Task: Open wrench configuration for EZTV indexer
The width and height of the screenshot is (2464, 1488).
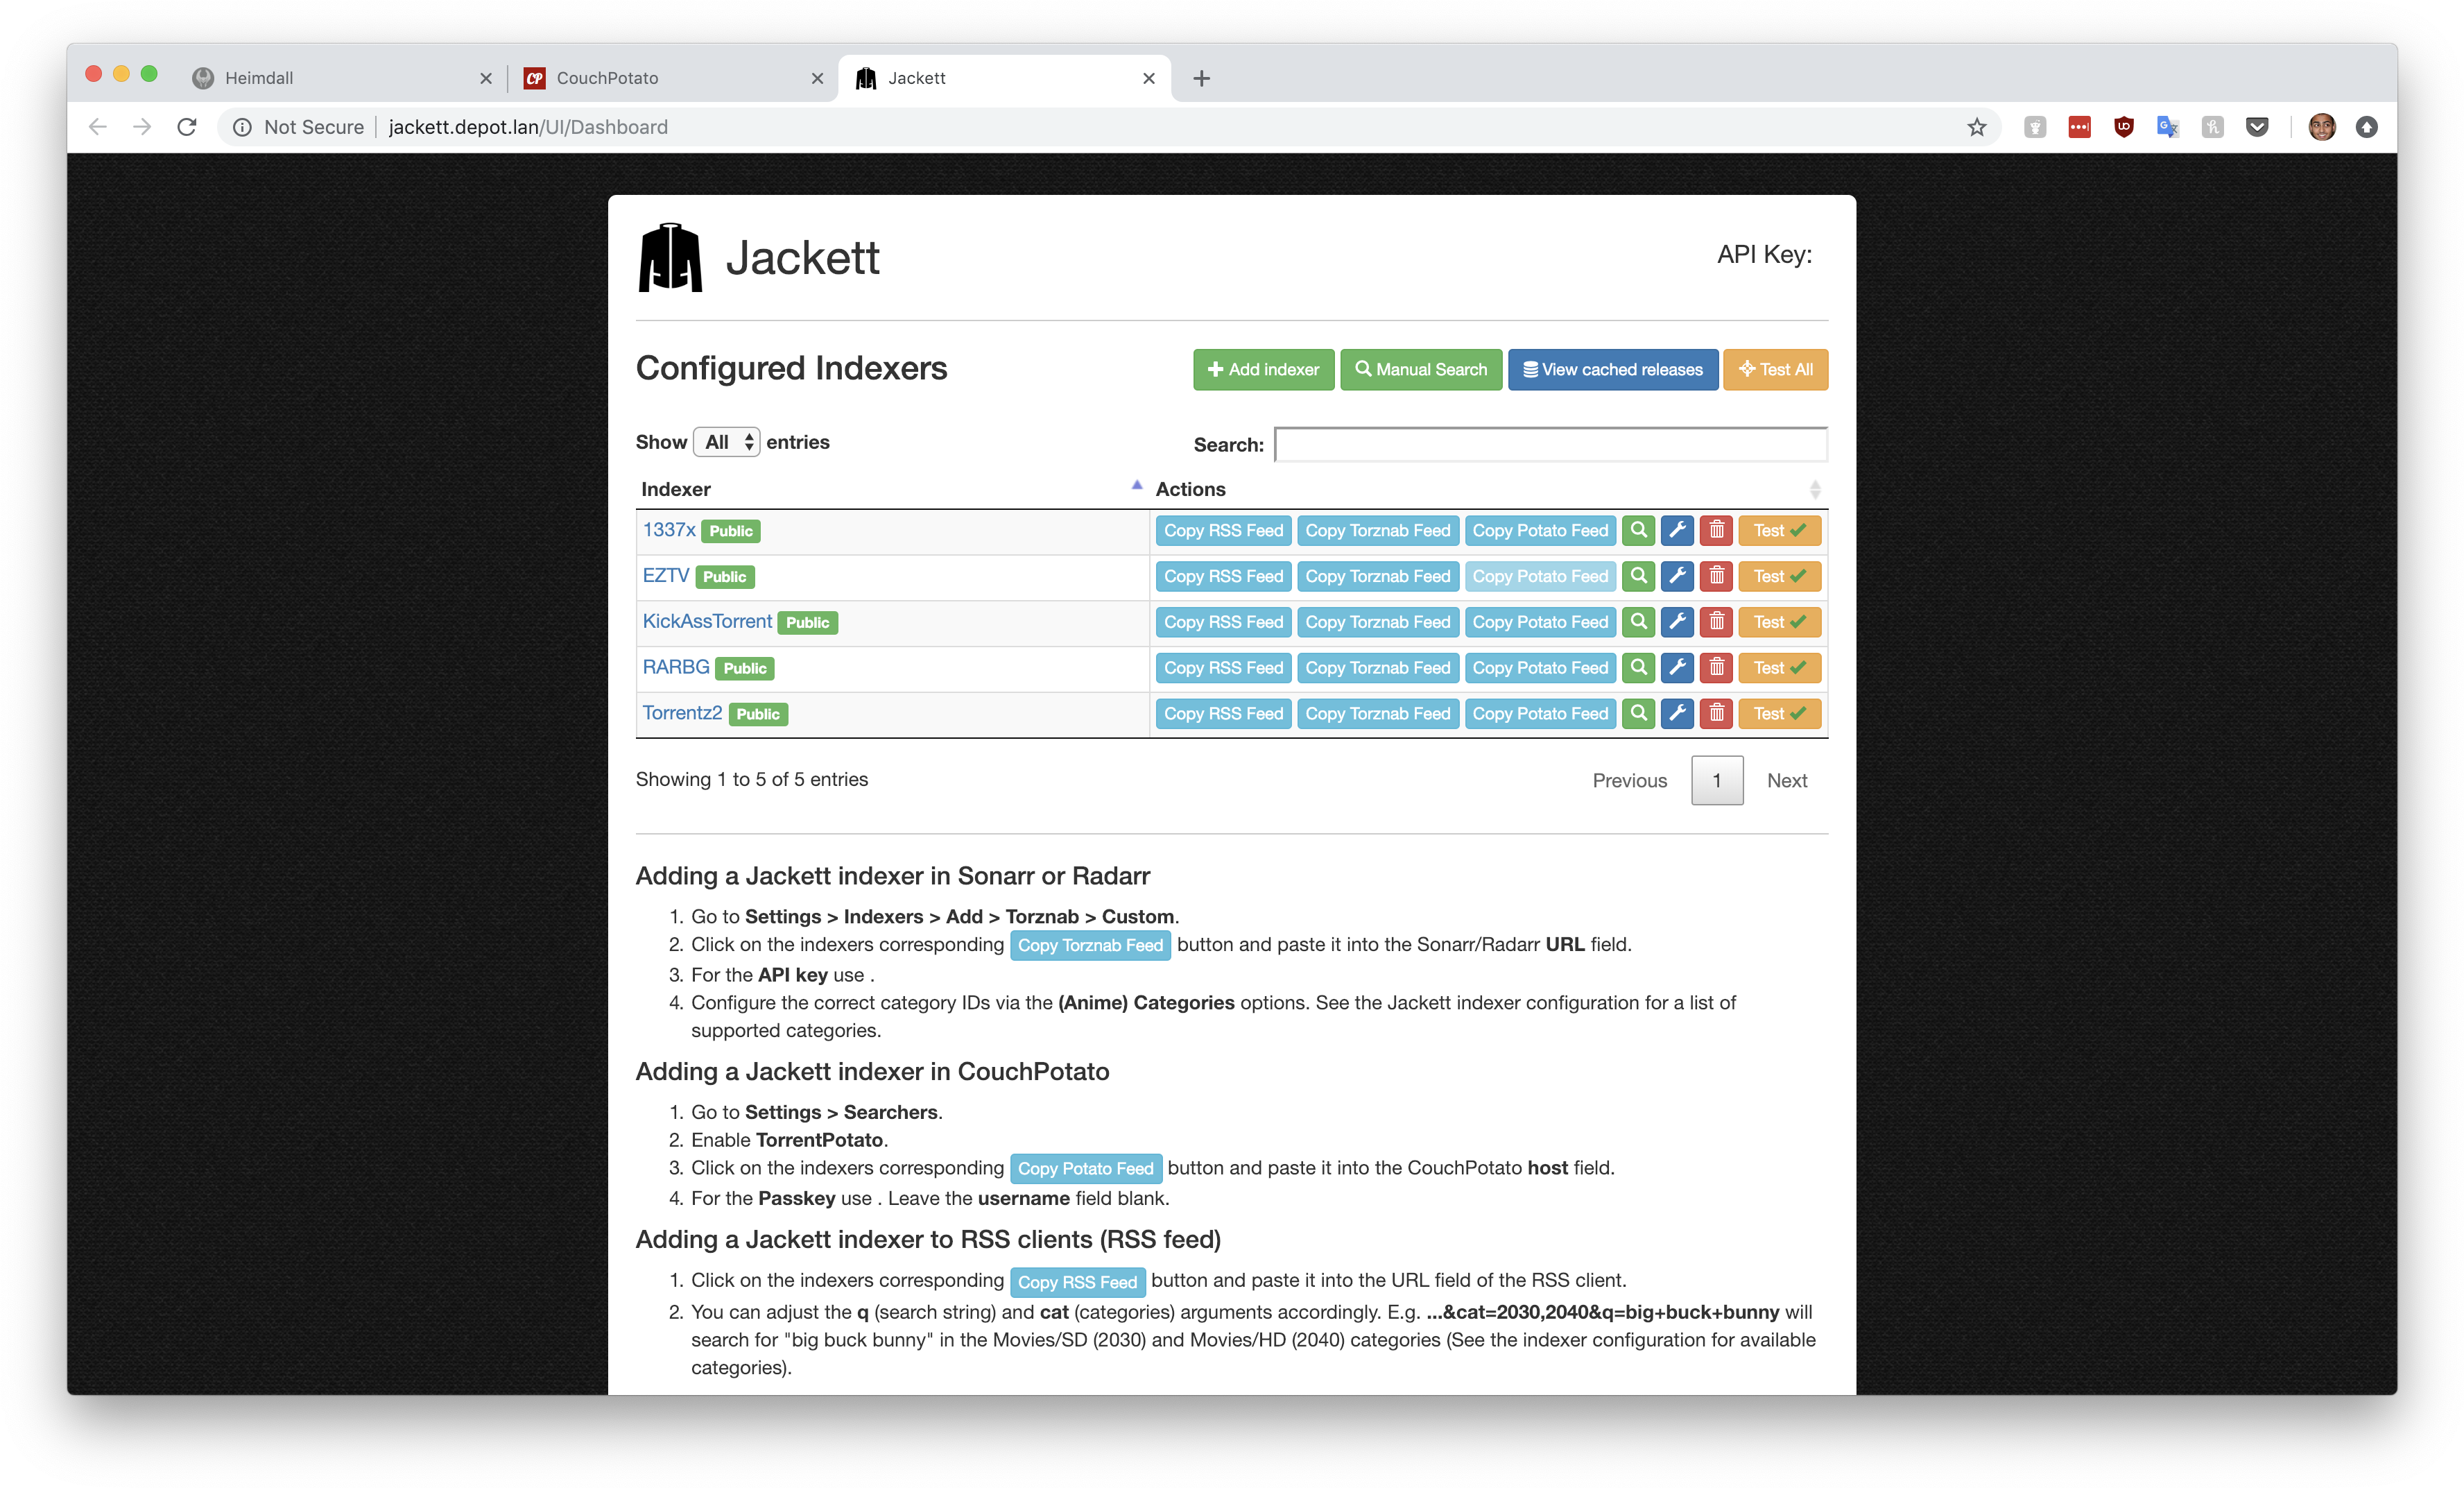Action: pyautogui.click(x=1677, y=576)
